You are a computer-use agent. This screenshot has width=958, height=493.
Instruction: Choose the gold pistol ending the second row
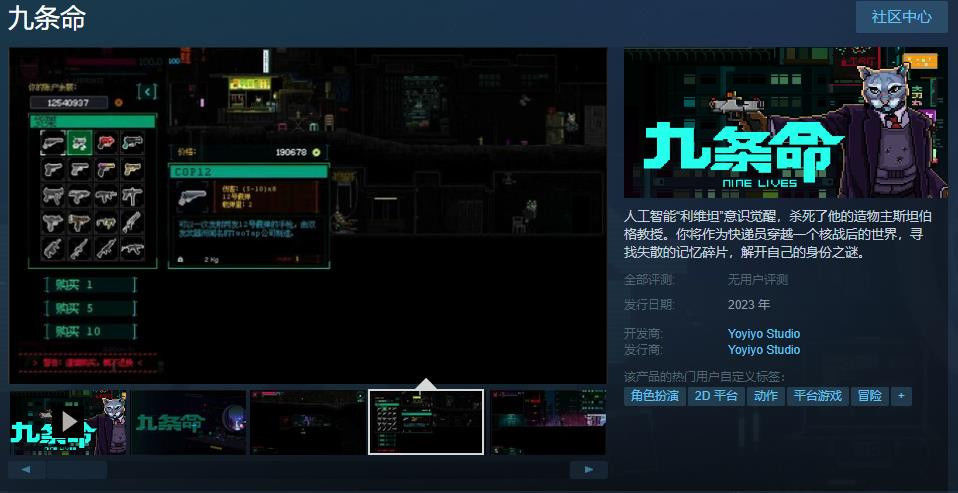point(133,169)
